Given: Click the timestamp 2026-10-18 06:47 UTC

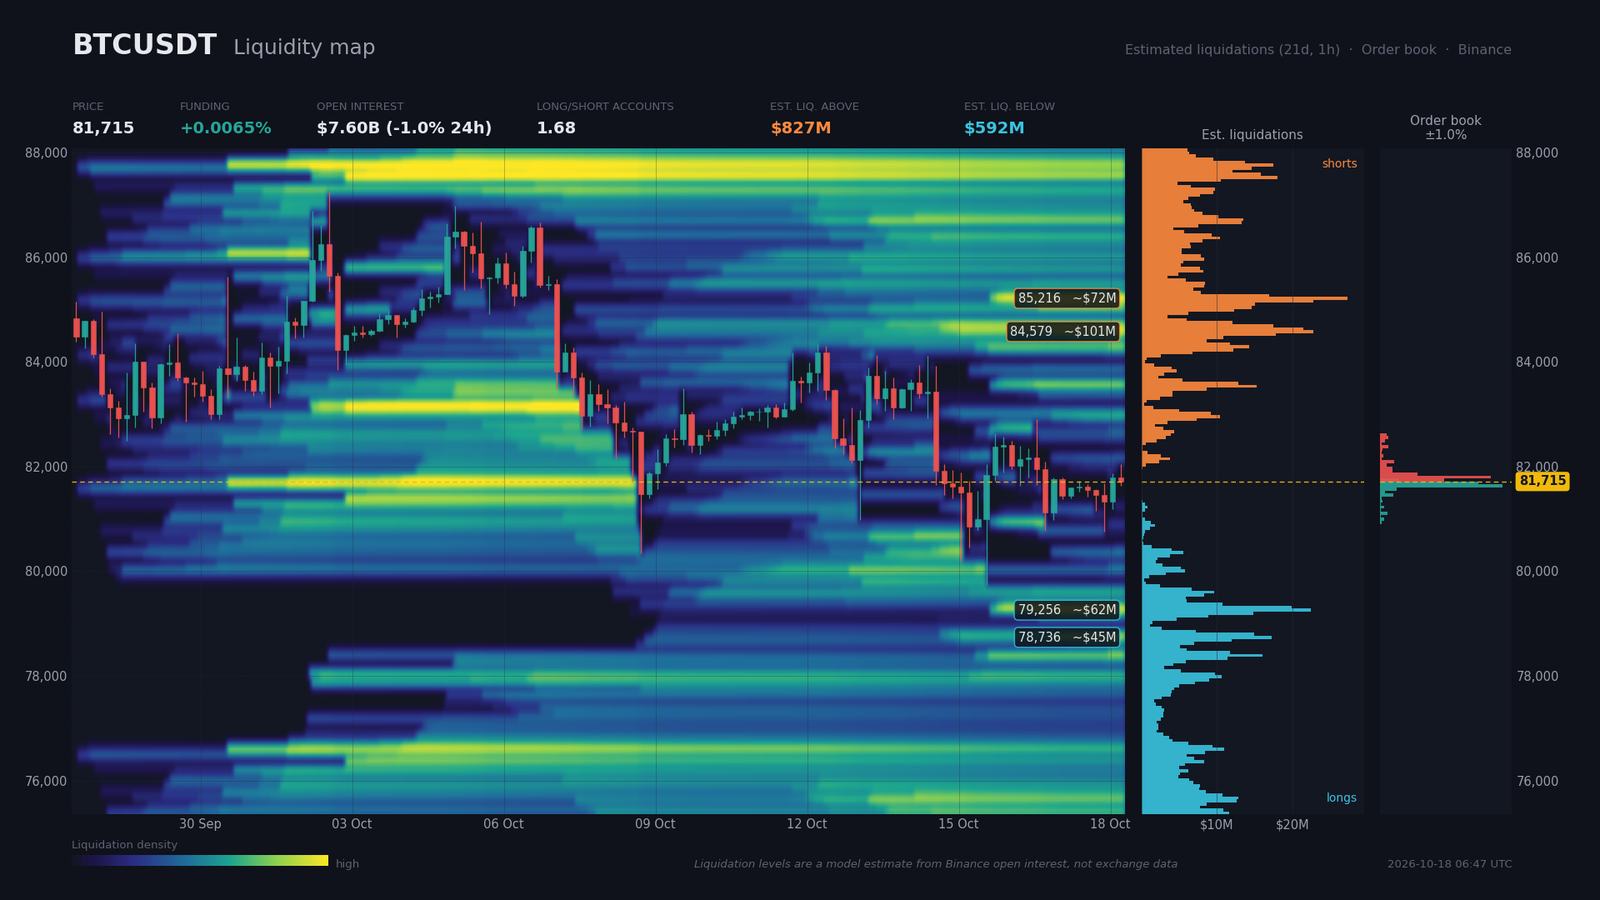Looking at the screenshot, I should [1449, 864].
